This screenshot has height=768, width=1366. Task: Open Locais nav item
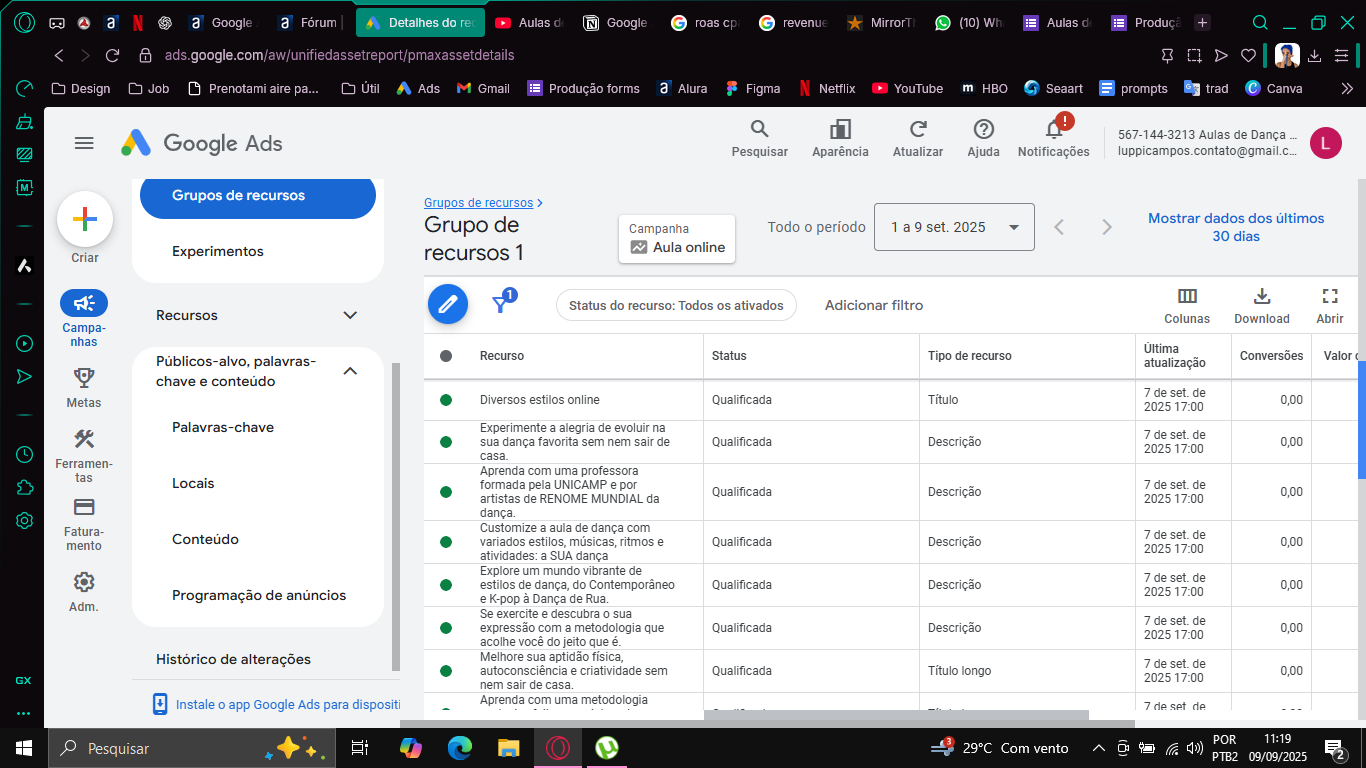tap(193, 483)
